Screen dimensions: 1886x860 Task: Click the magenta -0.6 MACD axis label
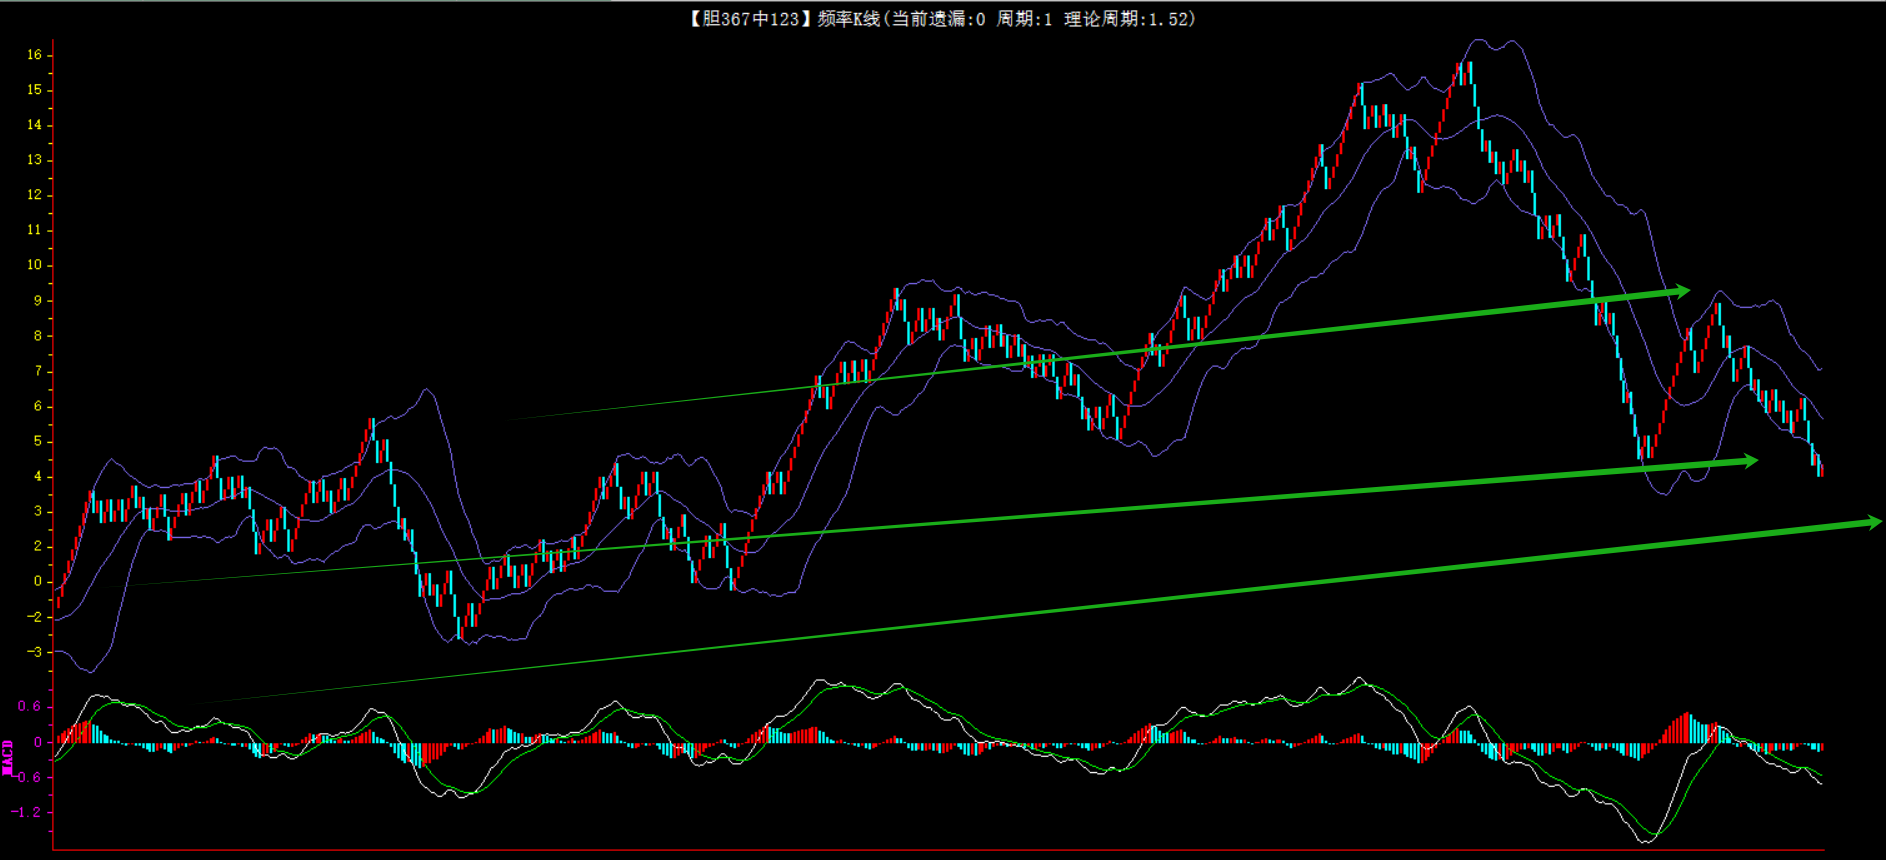pyautogui.click(x=27, y=777)
